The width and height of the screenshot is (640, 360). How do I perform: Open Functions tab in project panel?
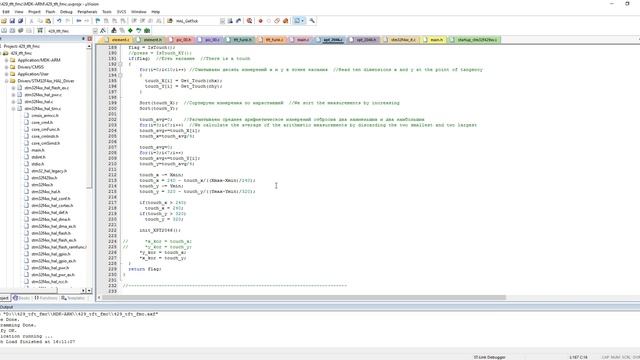(46, 298)
